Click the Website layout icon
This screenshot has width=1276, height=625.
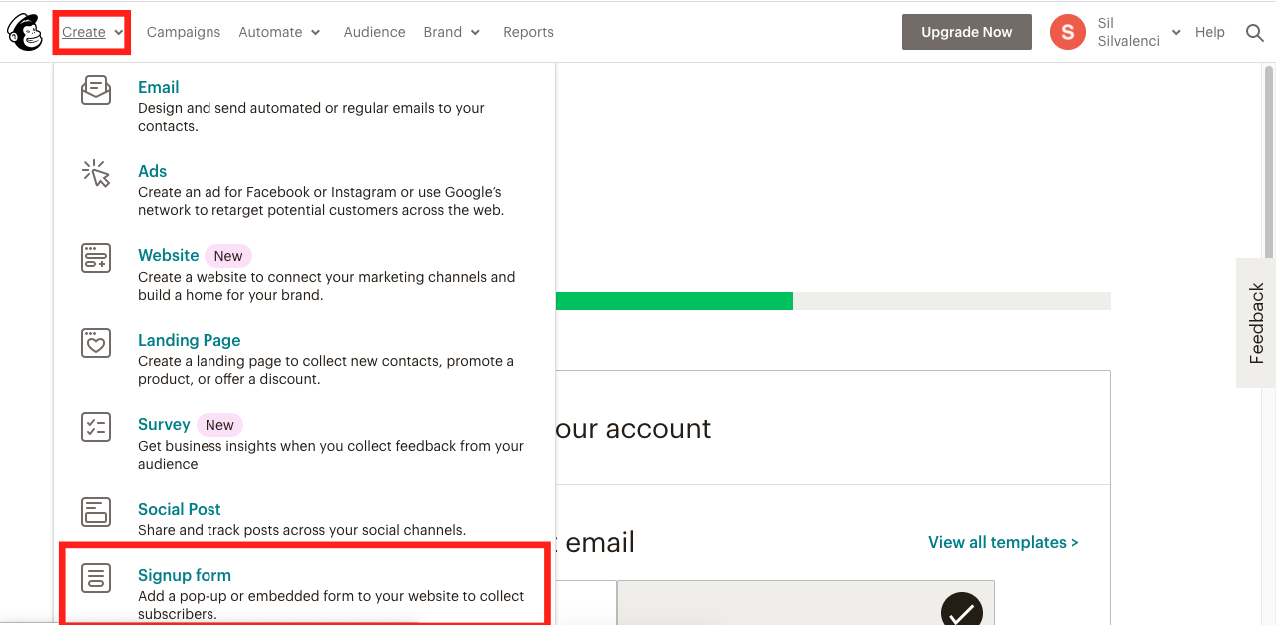(x=96, y=258)
